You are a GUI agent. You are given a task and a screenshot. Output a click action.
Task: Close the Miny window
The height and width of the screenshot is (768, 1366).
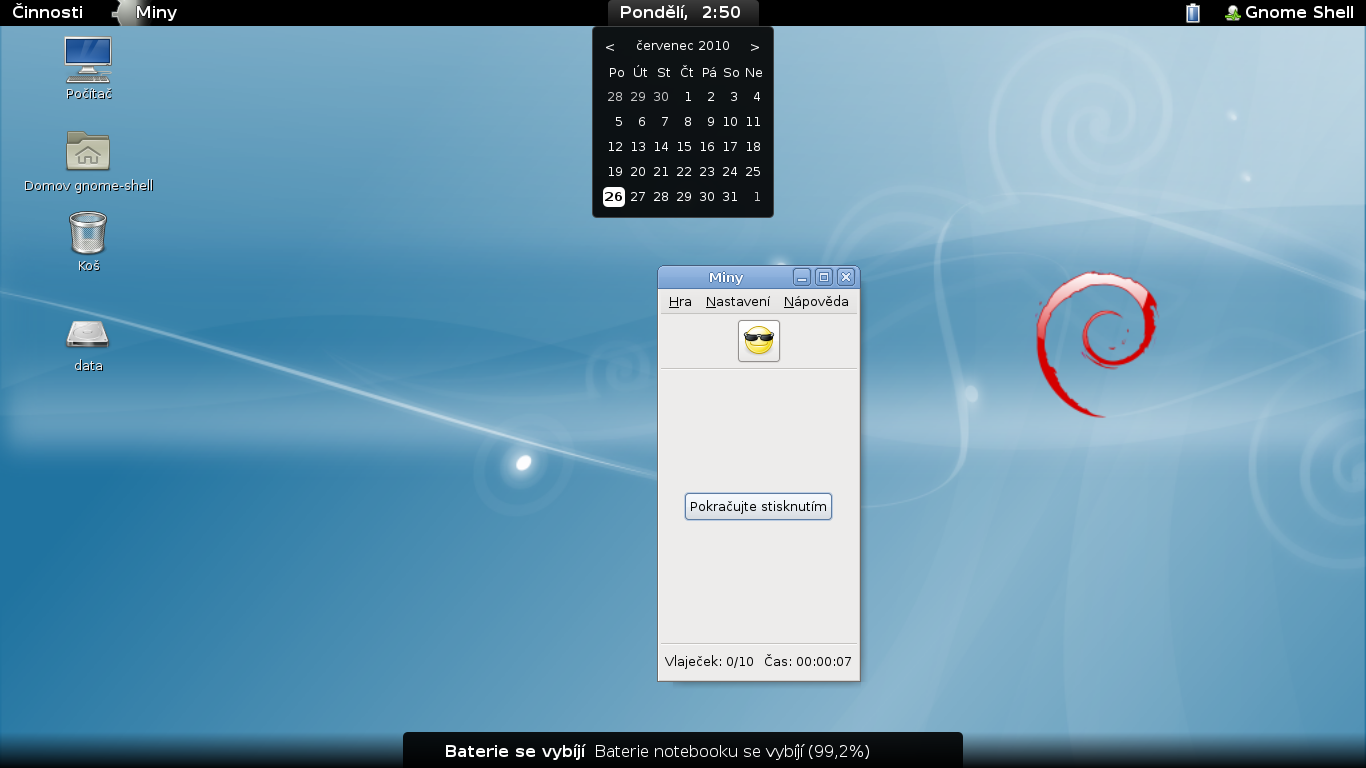pyautogui.click(x=846, y=277)
